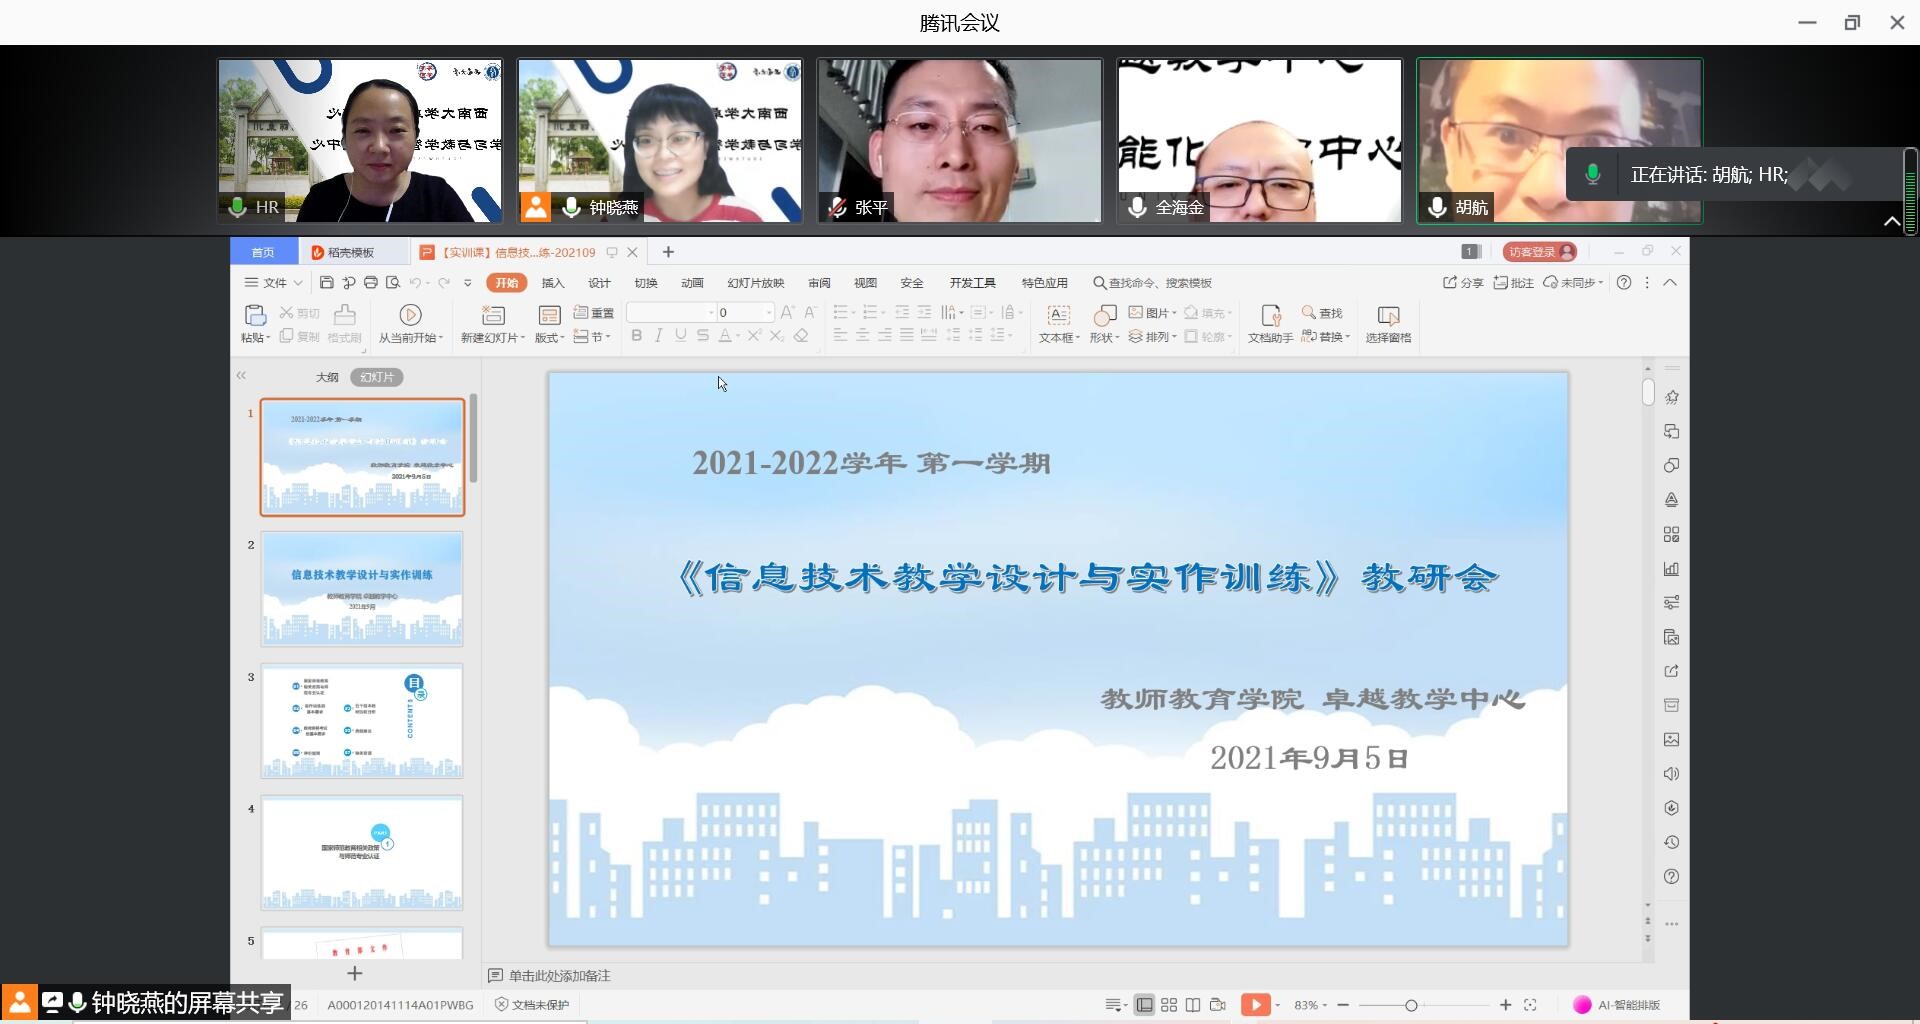Toggle underline formatting

[680, 336]
